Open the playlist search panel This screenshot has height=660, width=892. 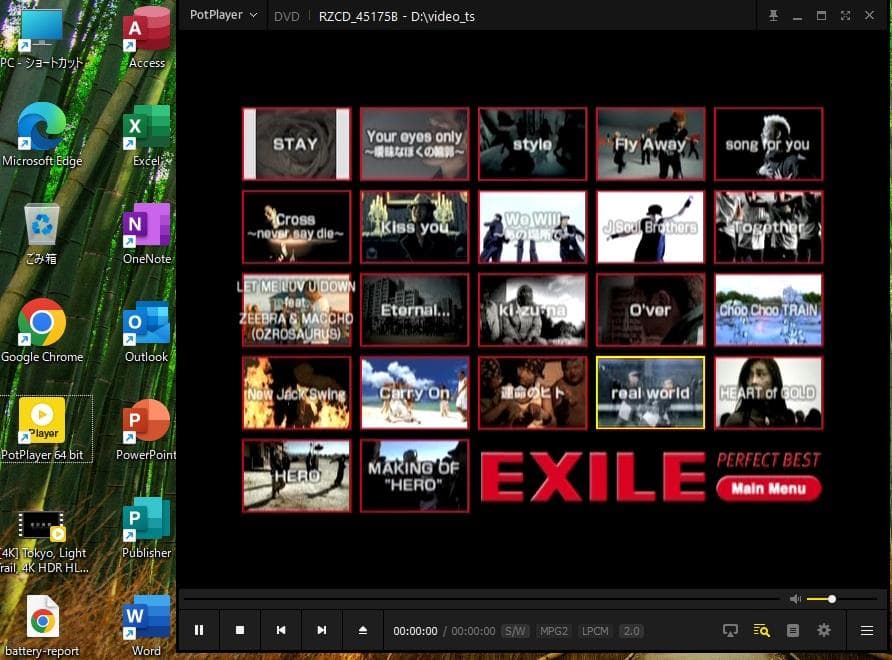coord(761,631)
